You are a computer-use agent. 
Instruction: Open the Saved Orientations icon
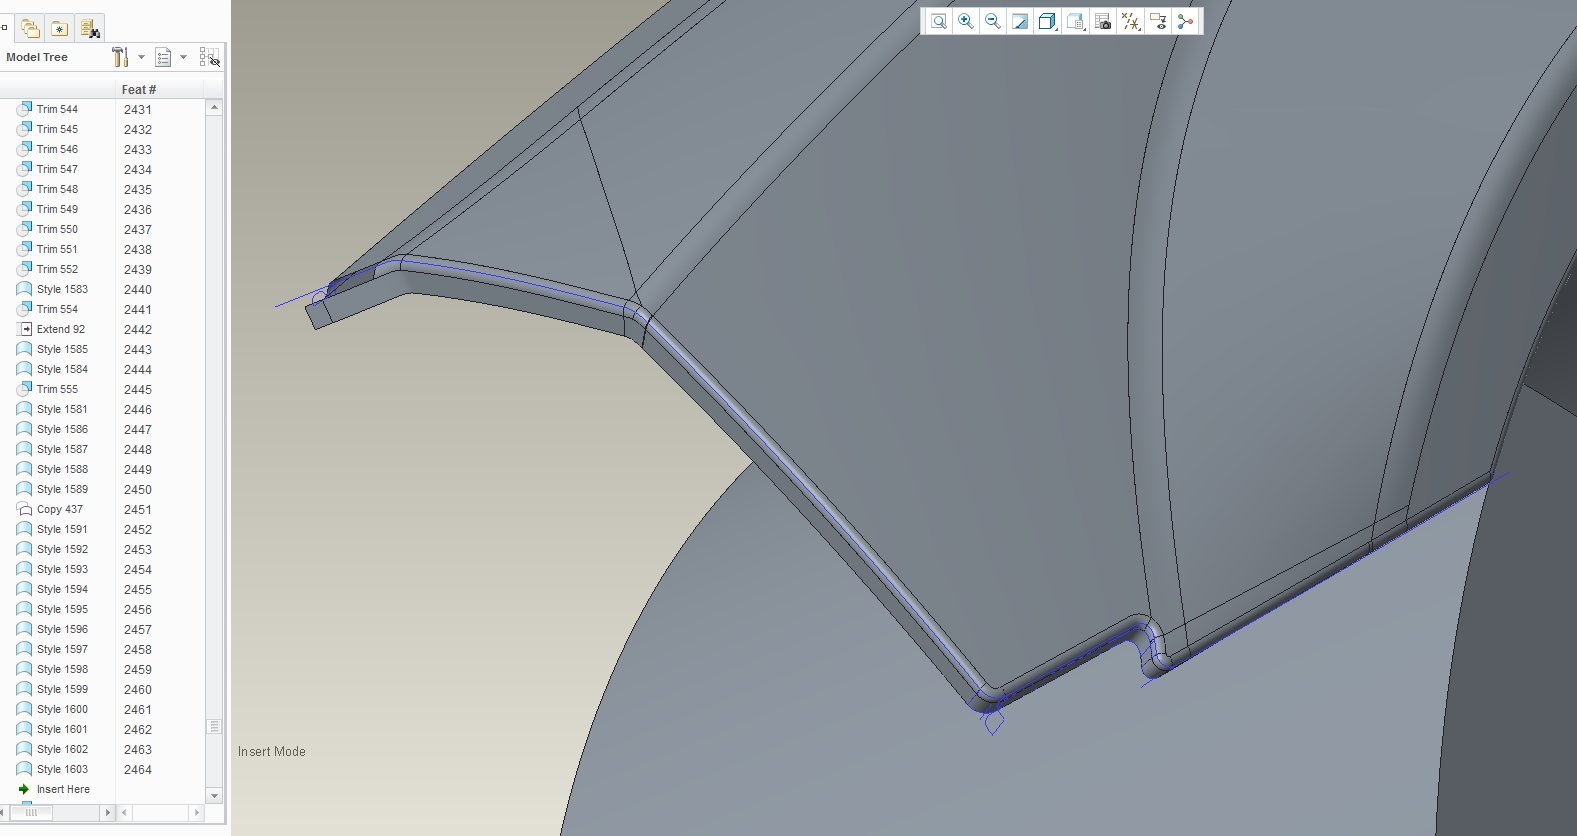click(x=1075, y=22)
